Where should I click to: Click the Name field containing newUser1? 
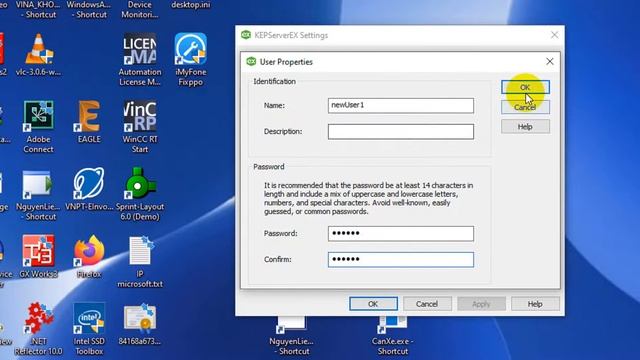pyautogui.click(x=401, y=105)
